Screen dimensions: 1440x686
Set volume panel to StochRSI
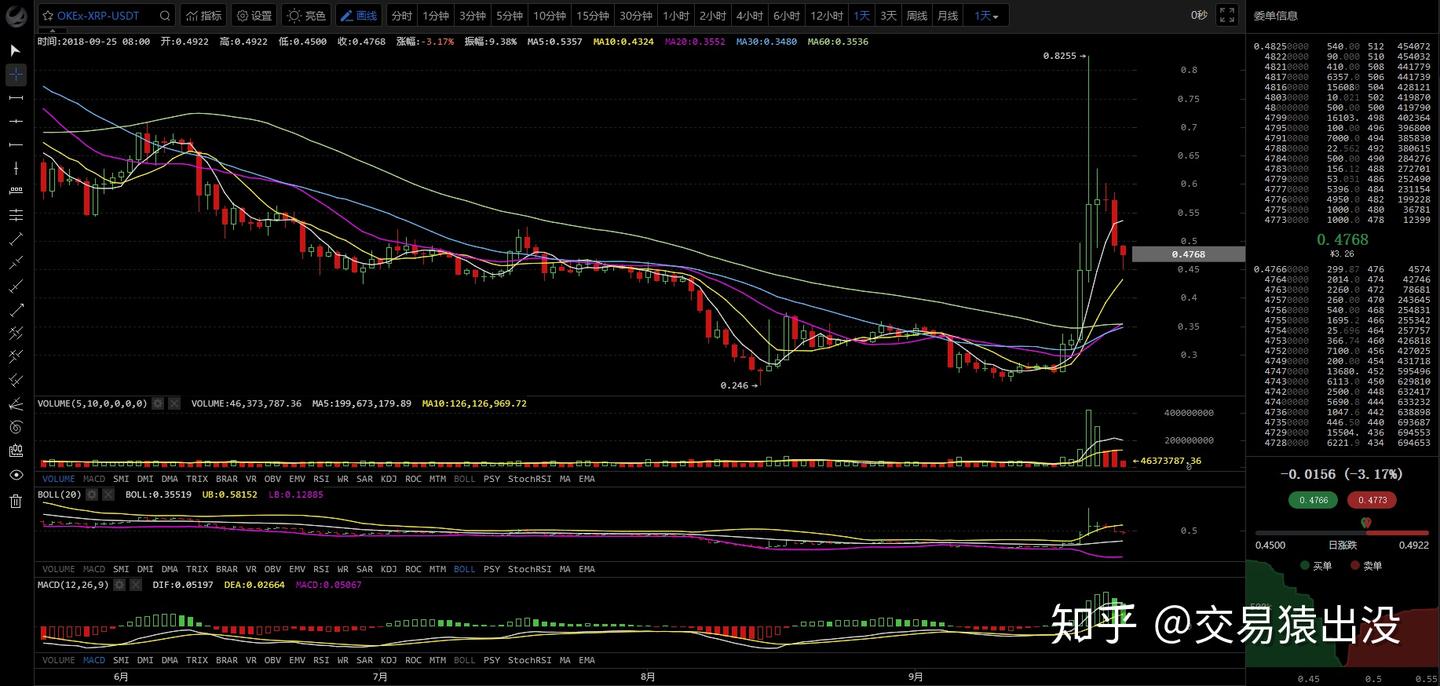[x=529, y=479]
